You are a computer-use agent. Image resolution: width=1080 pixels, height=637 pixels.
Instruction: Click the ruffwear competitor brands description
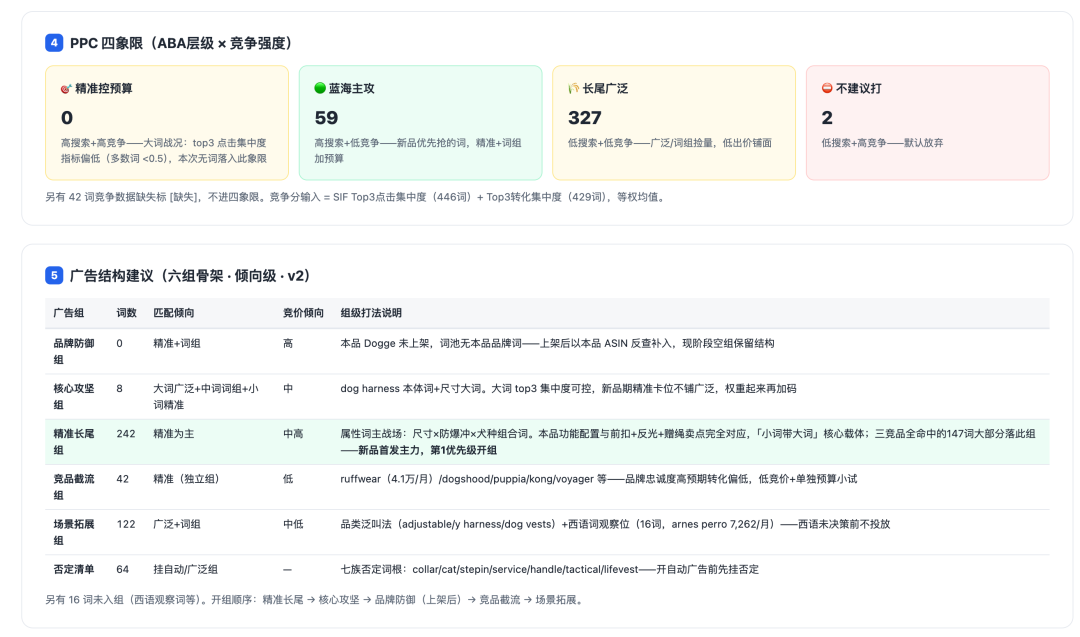coord(599,479)
